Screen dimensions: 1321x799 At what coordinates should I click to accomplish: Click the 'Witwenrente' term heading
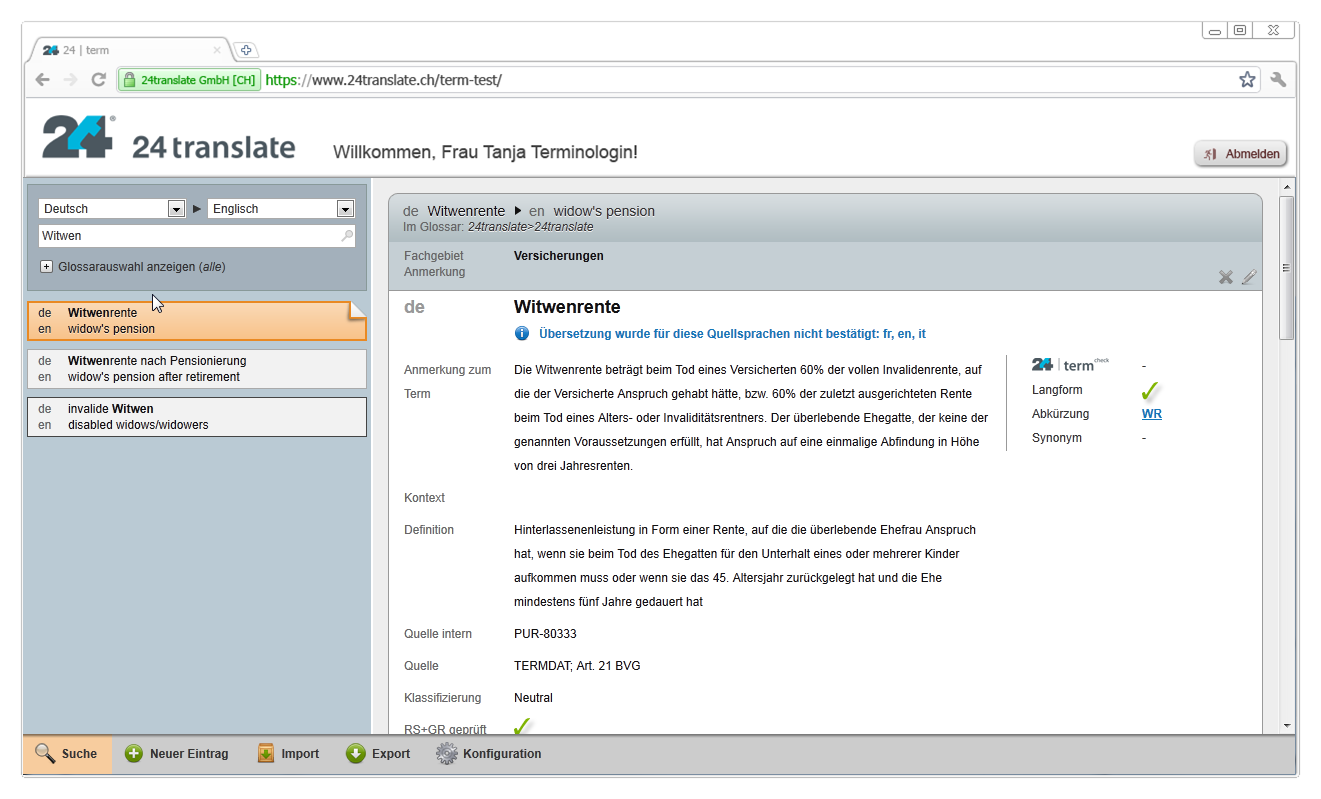[567, 307]
